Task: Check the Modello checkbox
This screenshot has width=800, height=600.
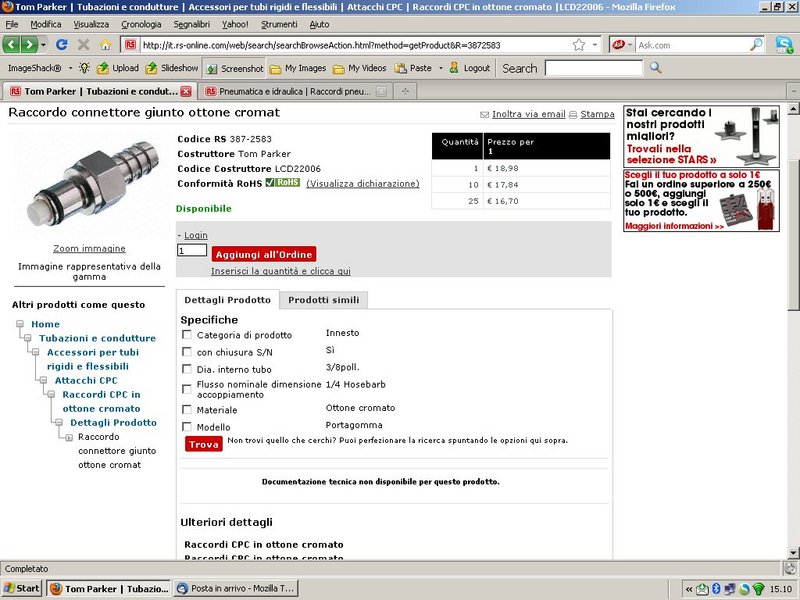Action: 187,427
